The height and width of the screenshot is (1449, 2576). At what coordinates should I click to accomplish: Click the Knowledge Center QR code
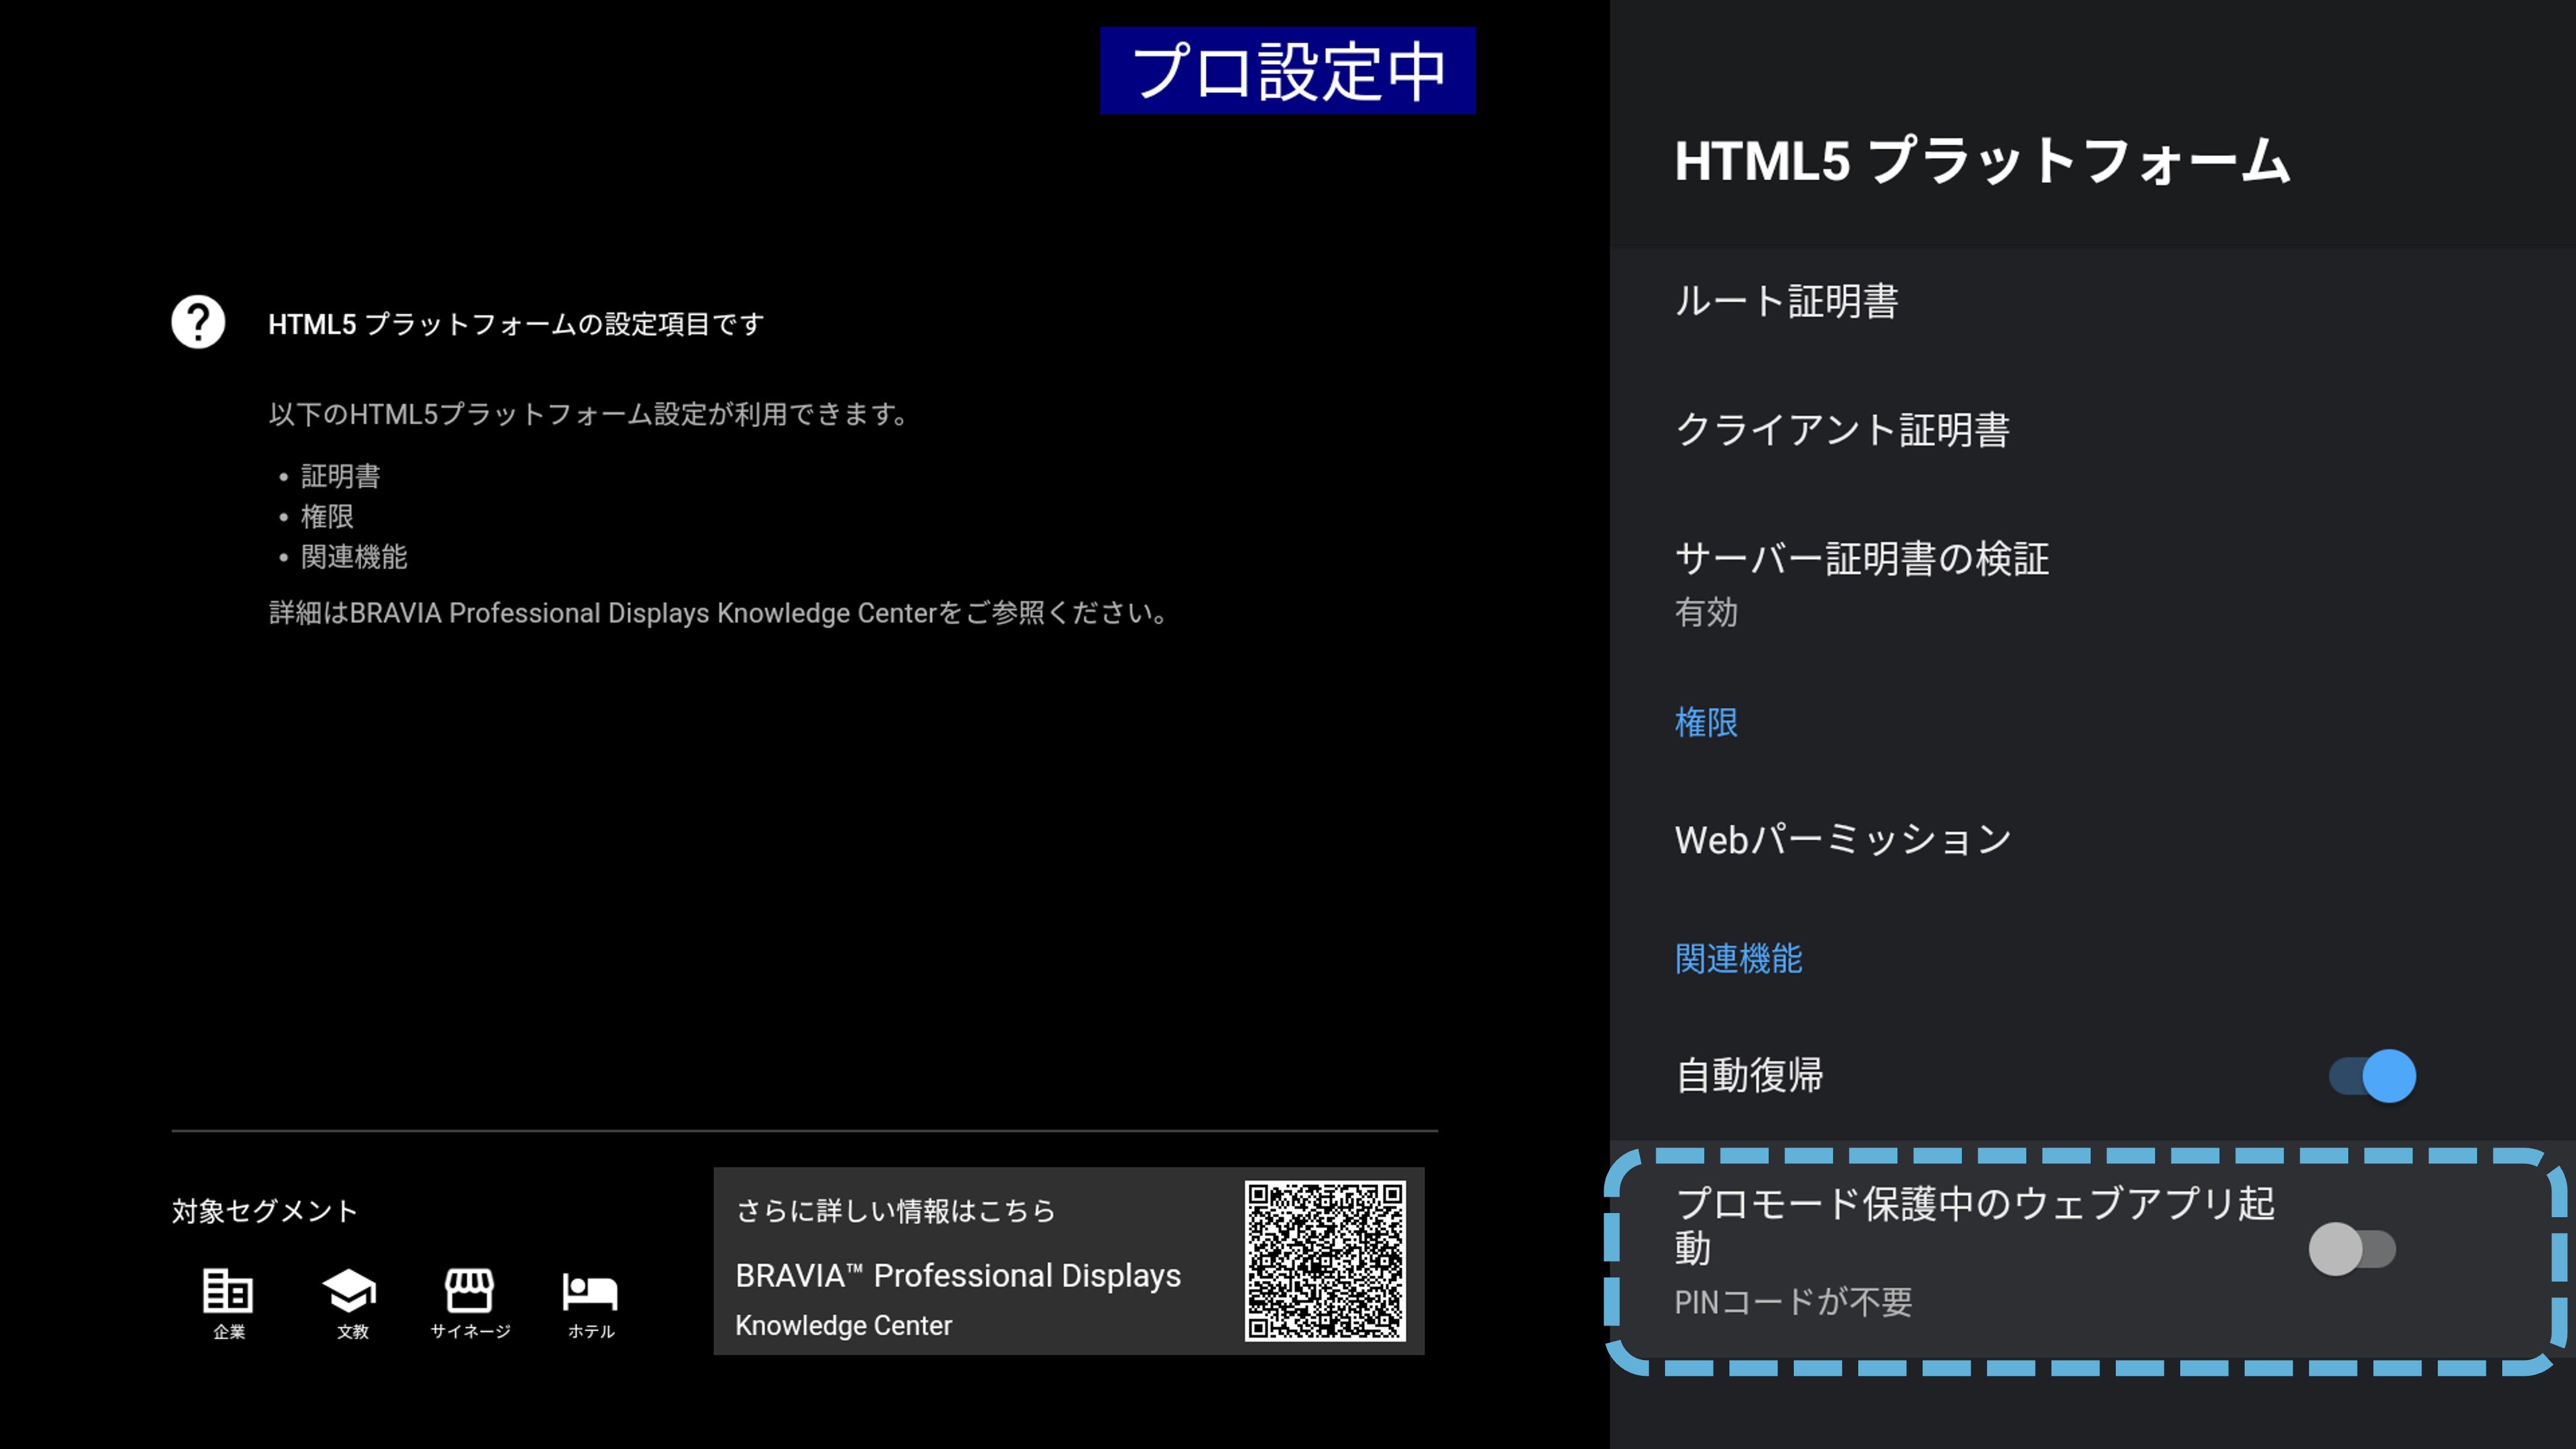coord(1324,1260)
